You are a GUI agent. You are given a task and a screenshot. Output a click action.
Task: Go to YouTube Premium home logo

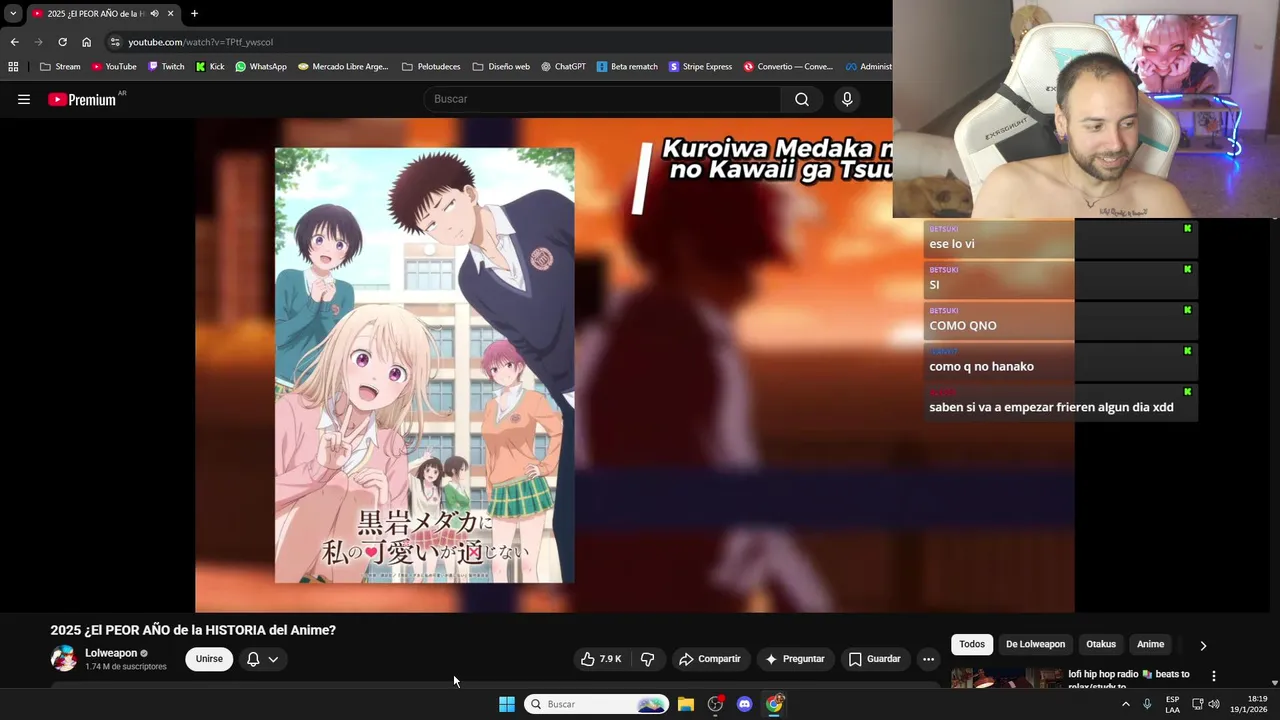click(82, 99)
